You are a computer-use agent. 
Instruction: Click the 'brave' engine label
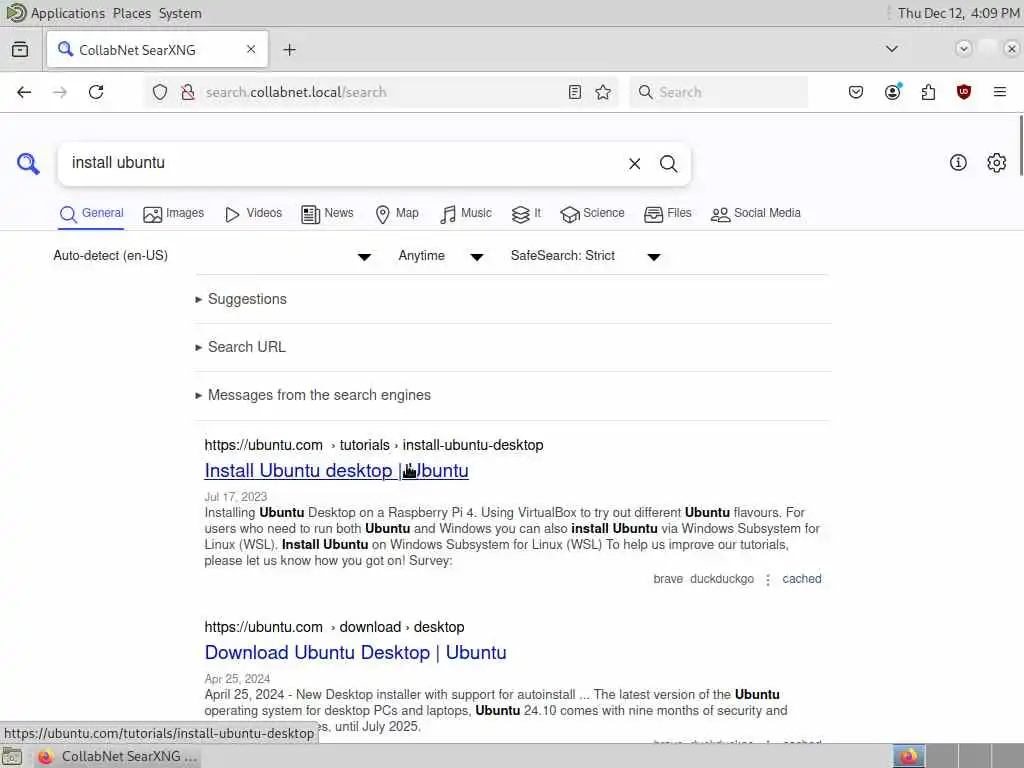pyautogui.click(x=668, y=579)
